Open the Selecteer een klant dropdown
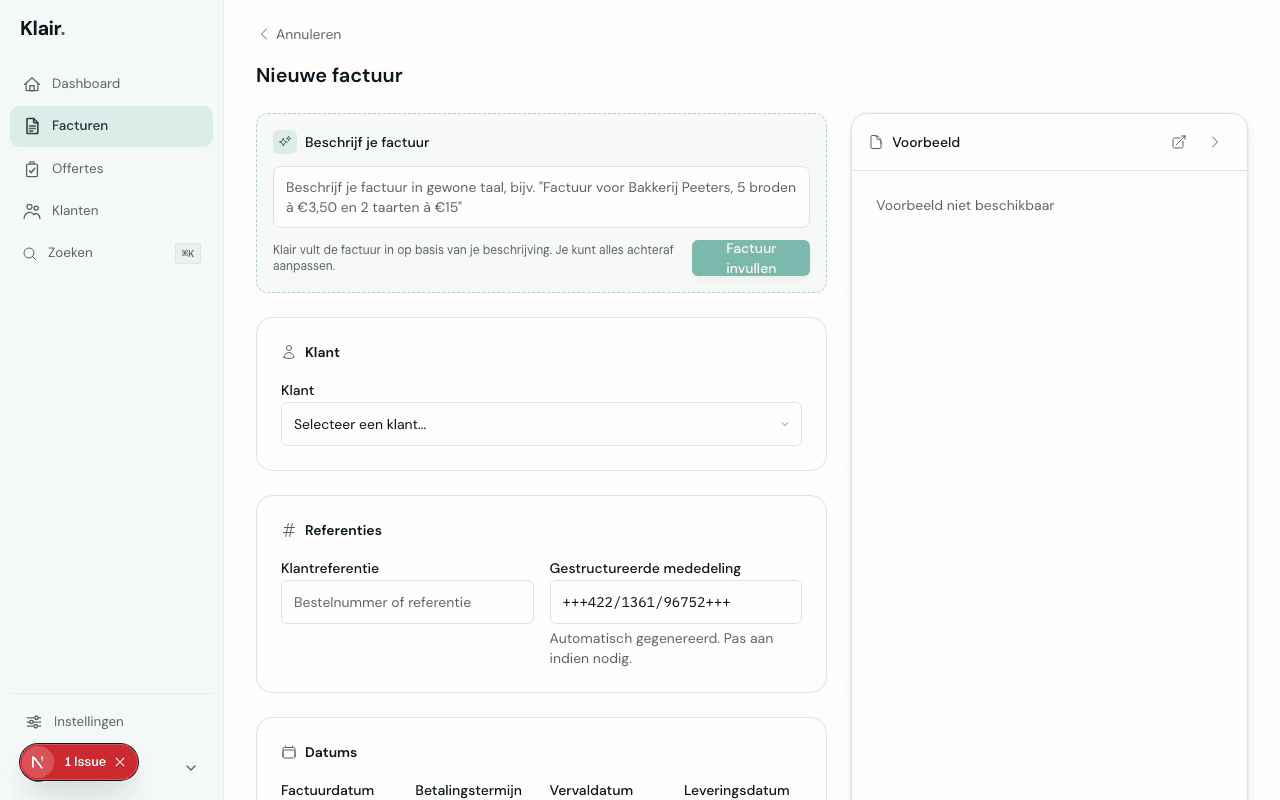 tap(541, 424)
